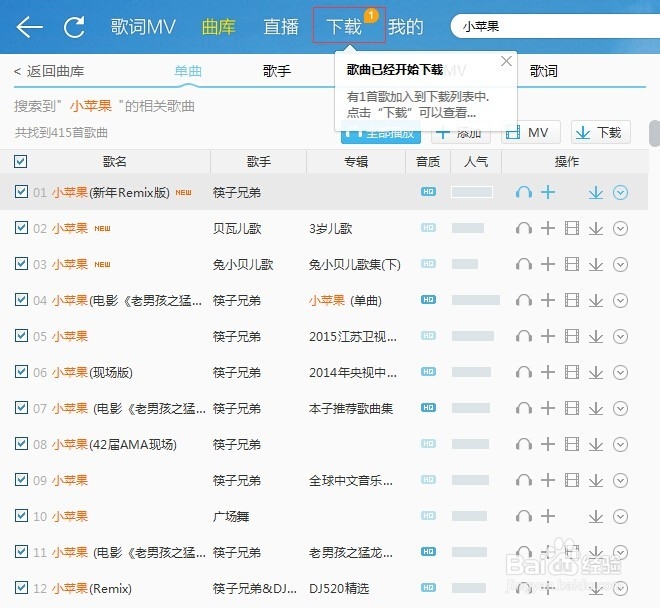Switch to the 歌手 results tab

click(x=277, y=71)
